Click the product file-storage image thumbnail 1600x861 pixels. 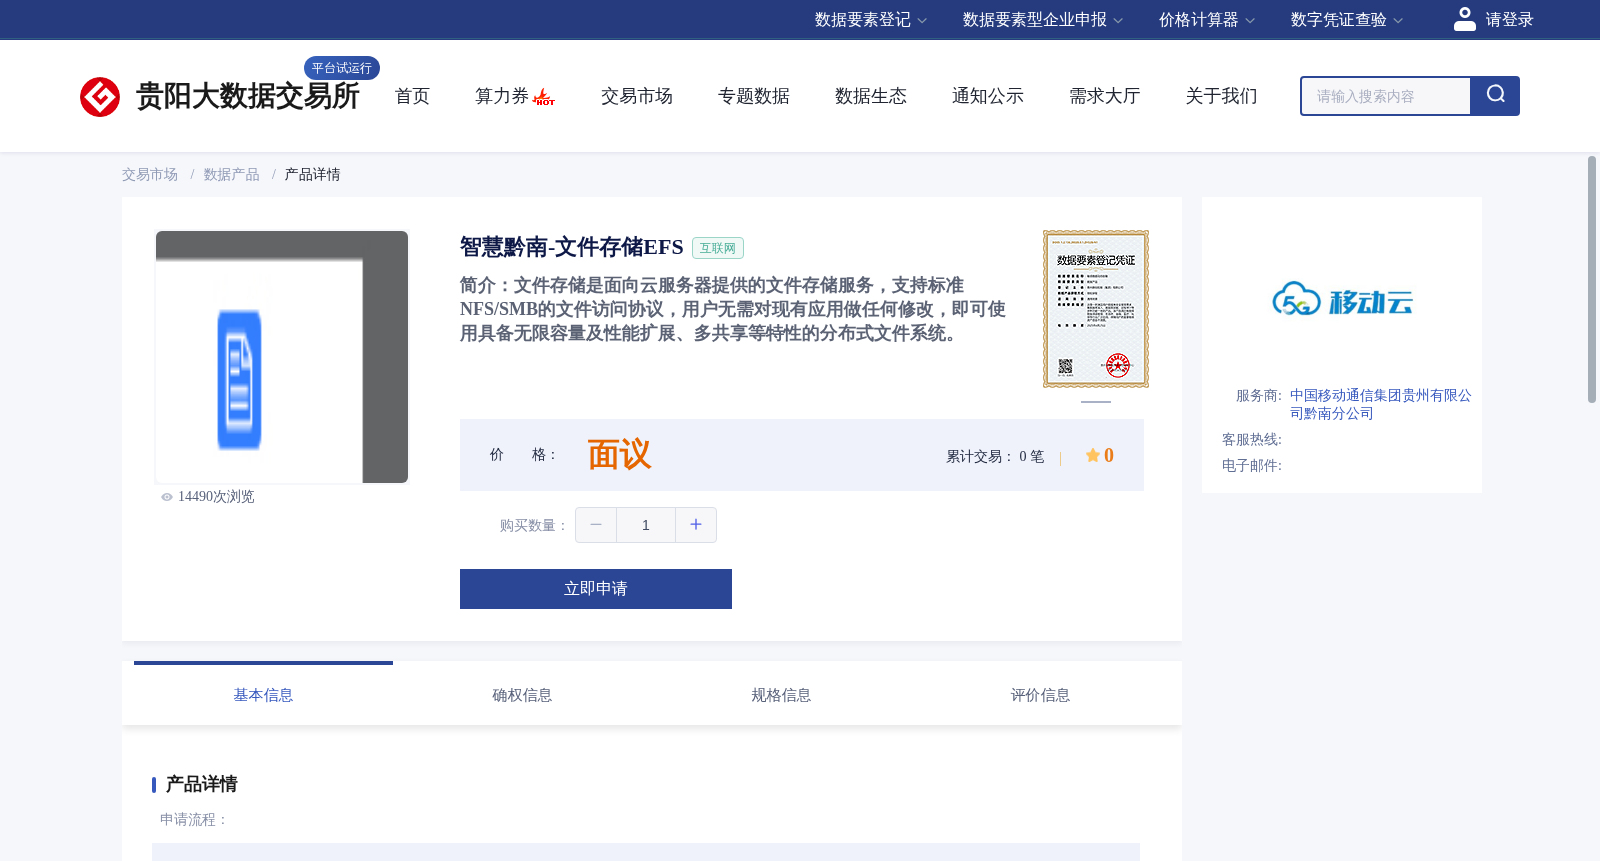click(282, 357)
